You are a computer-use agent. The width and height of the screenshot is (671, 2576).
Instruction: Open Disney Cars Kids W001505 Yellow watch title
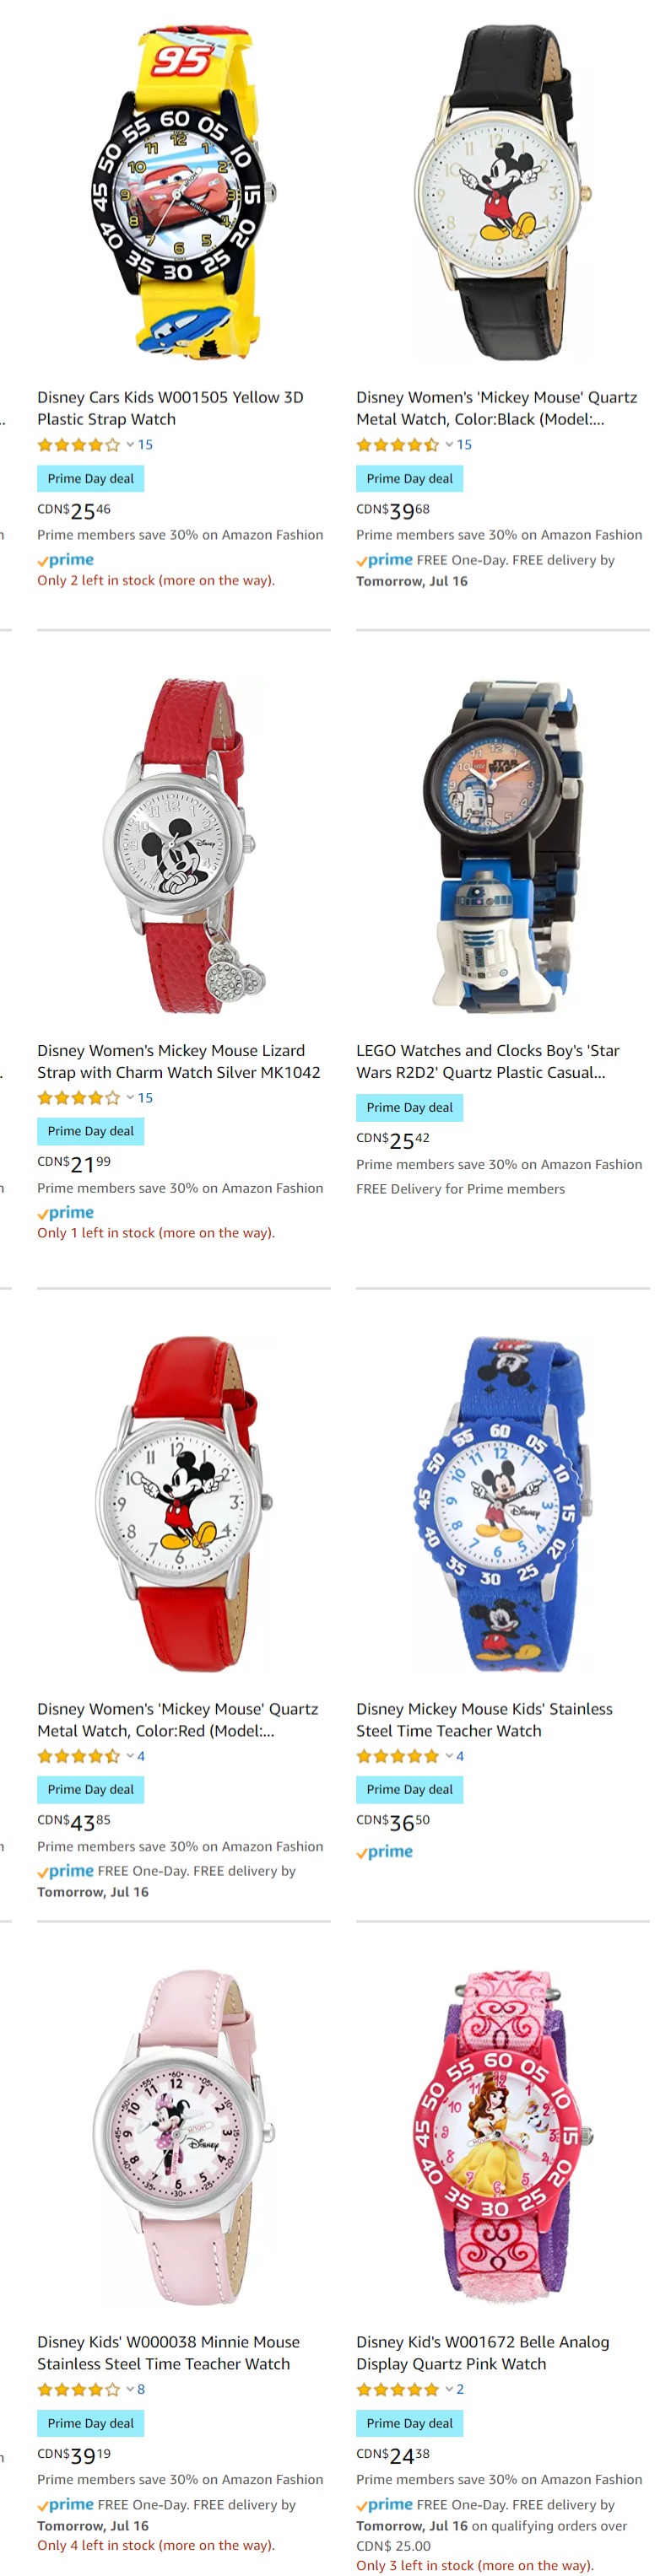tap(171, 408)
